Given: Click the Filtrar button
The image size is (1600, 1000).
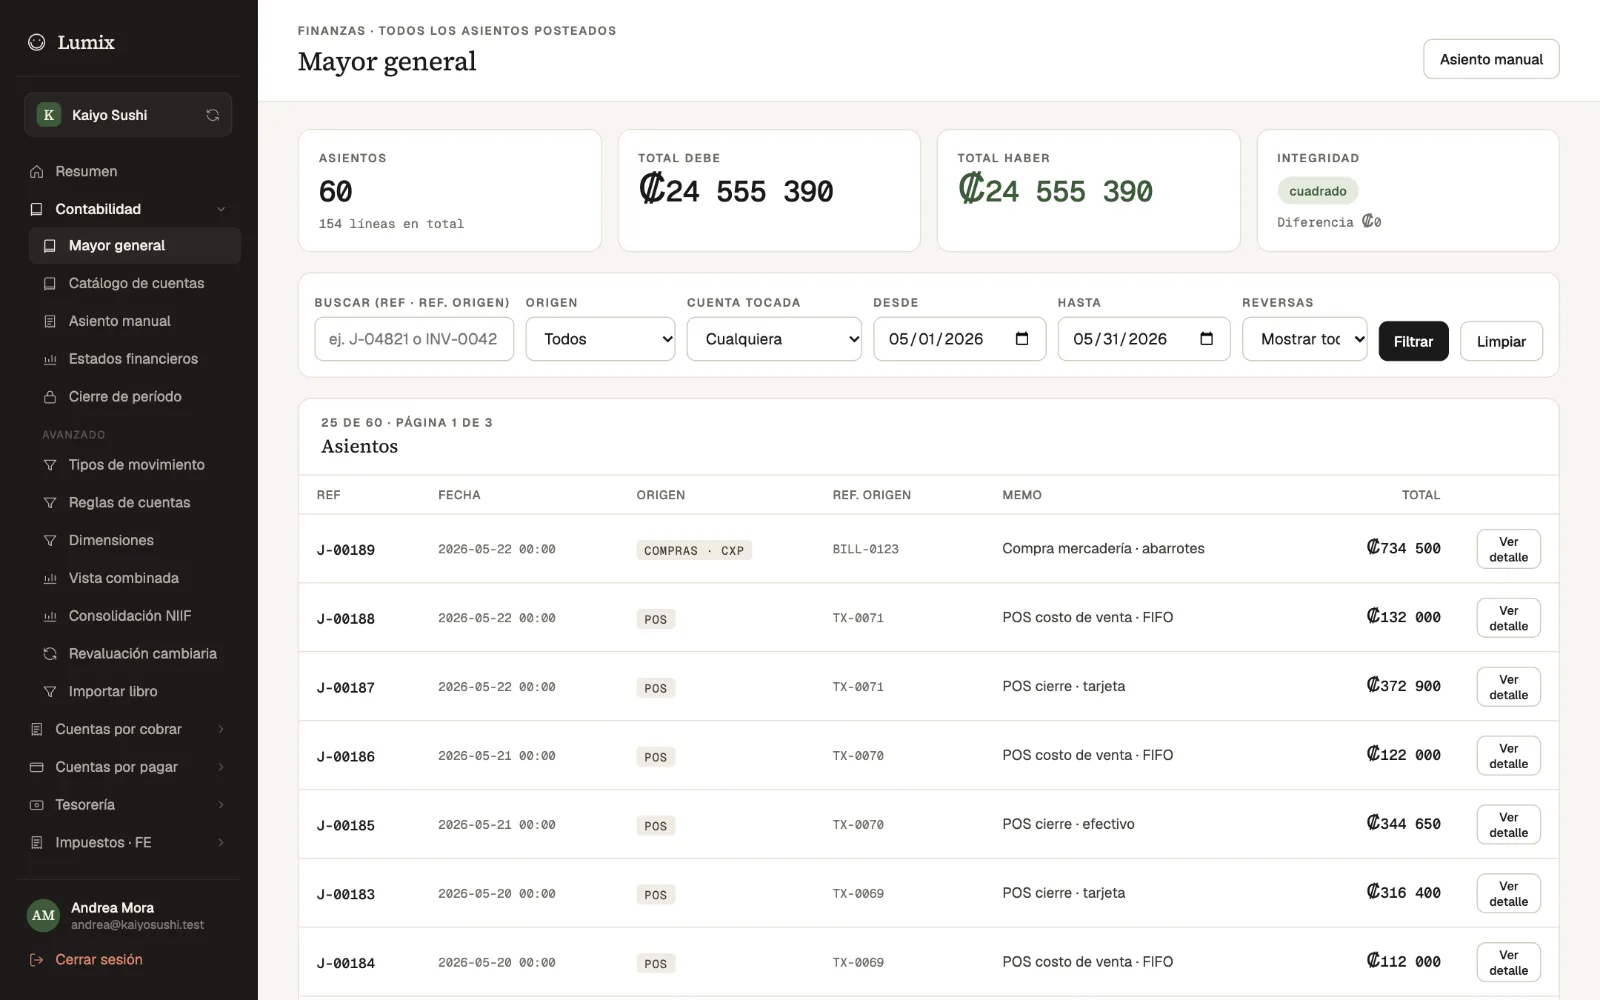Looking at the screenshot, I should point(1413,341).
